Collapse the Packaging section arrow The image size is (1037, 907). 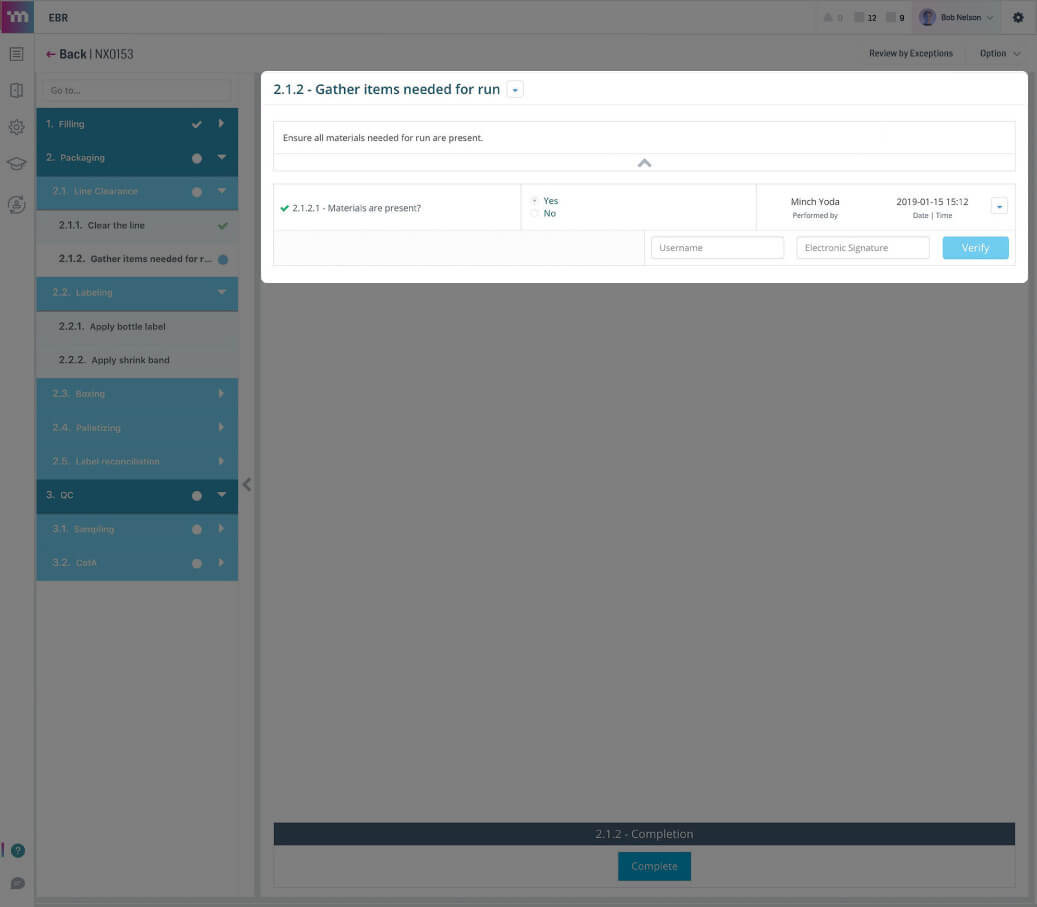point(222,157)
